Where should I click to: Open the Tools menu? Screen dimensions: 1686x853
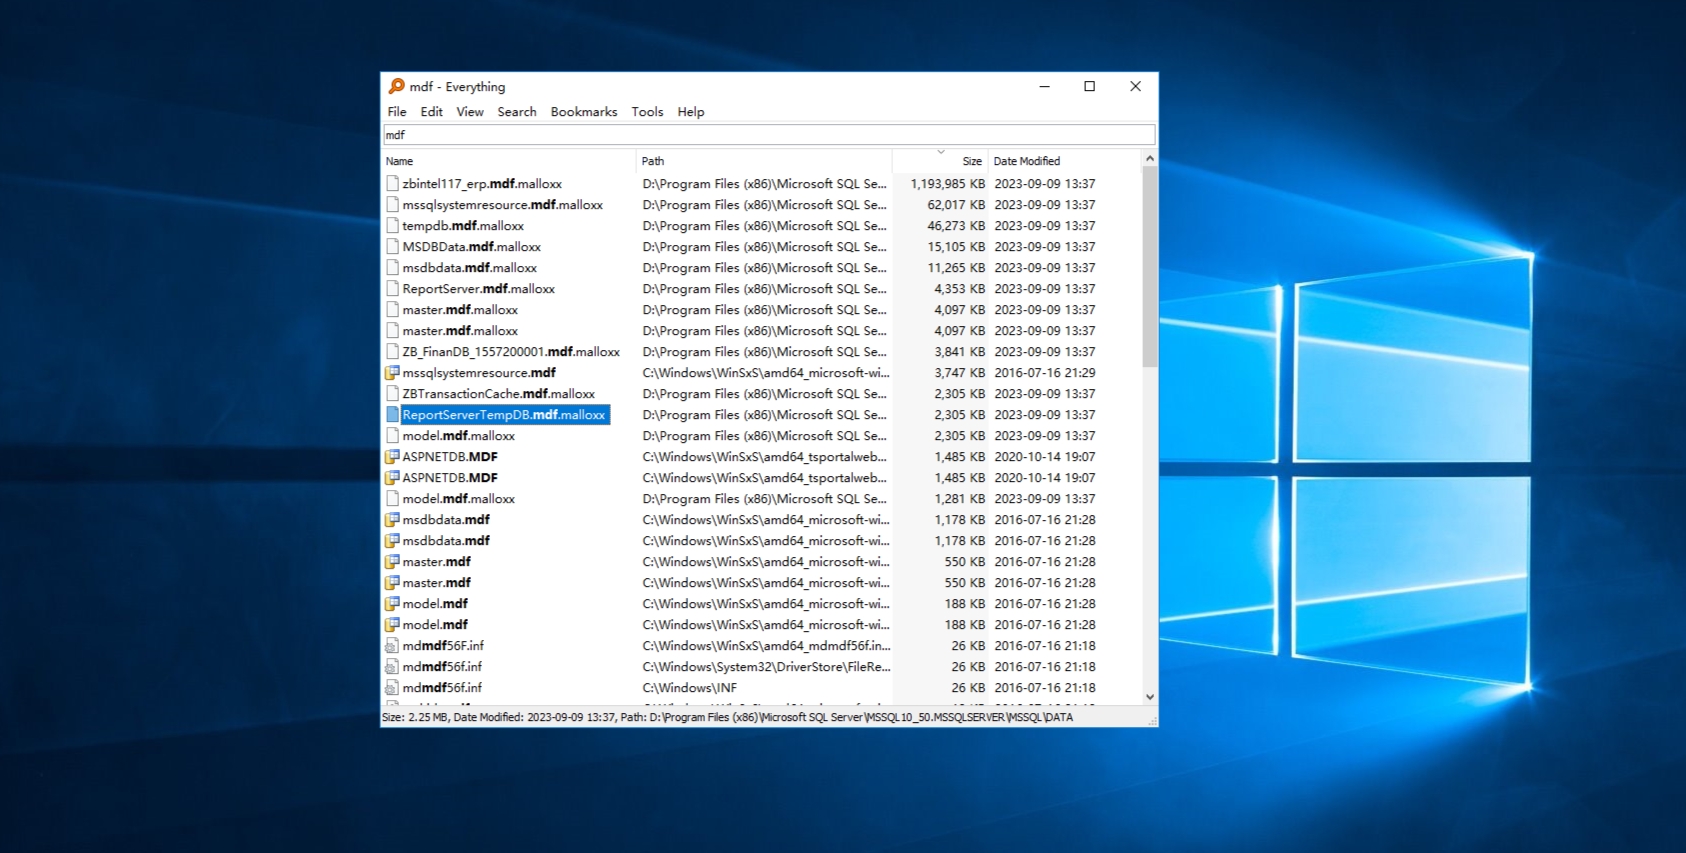pyautogui.click(x=647, y=112)
